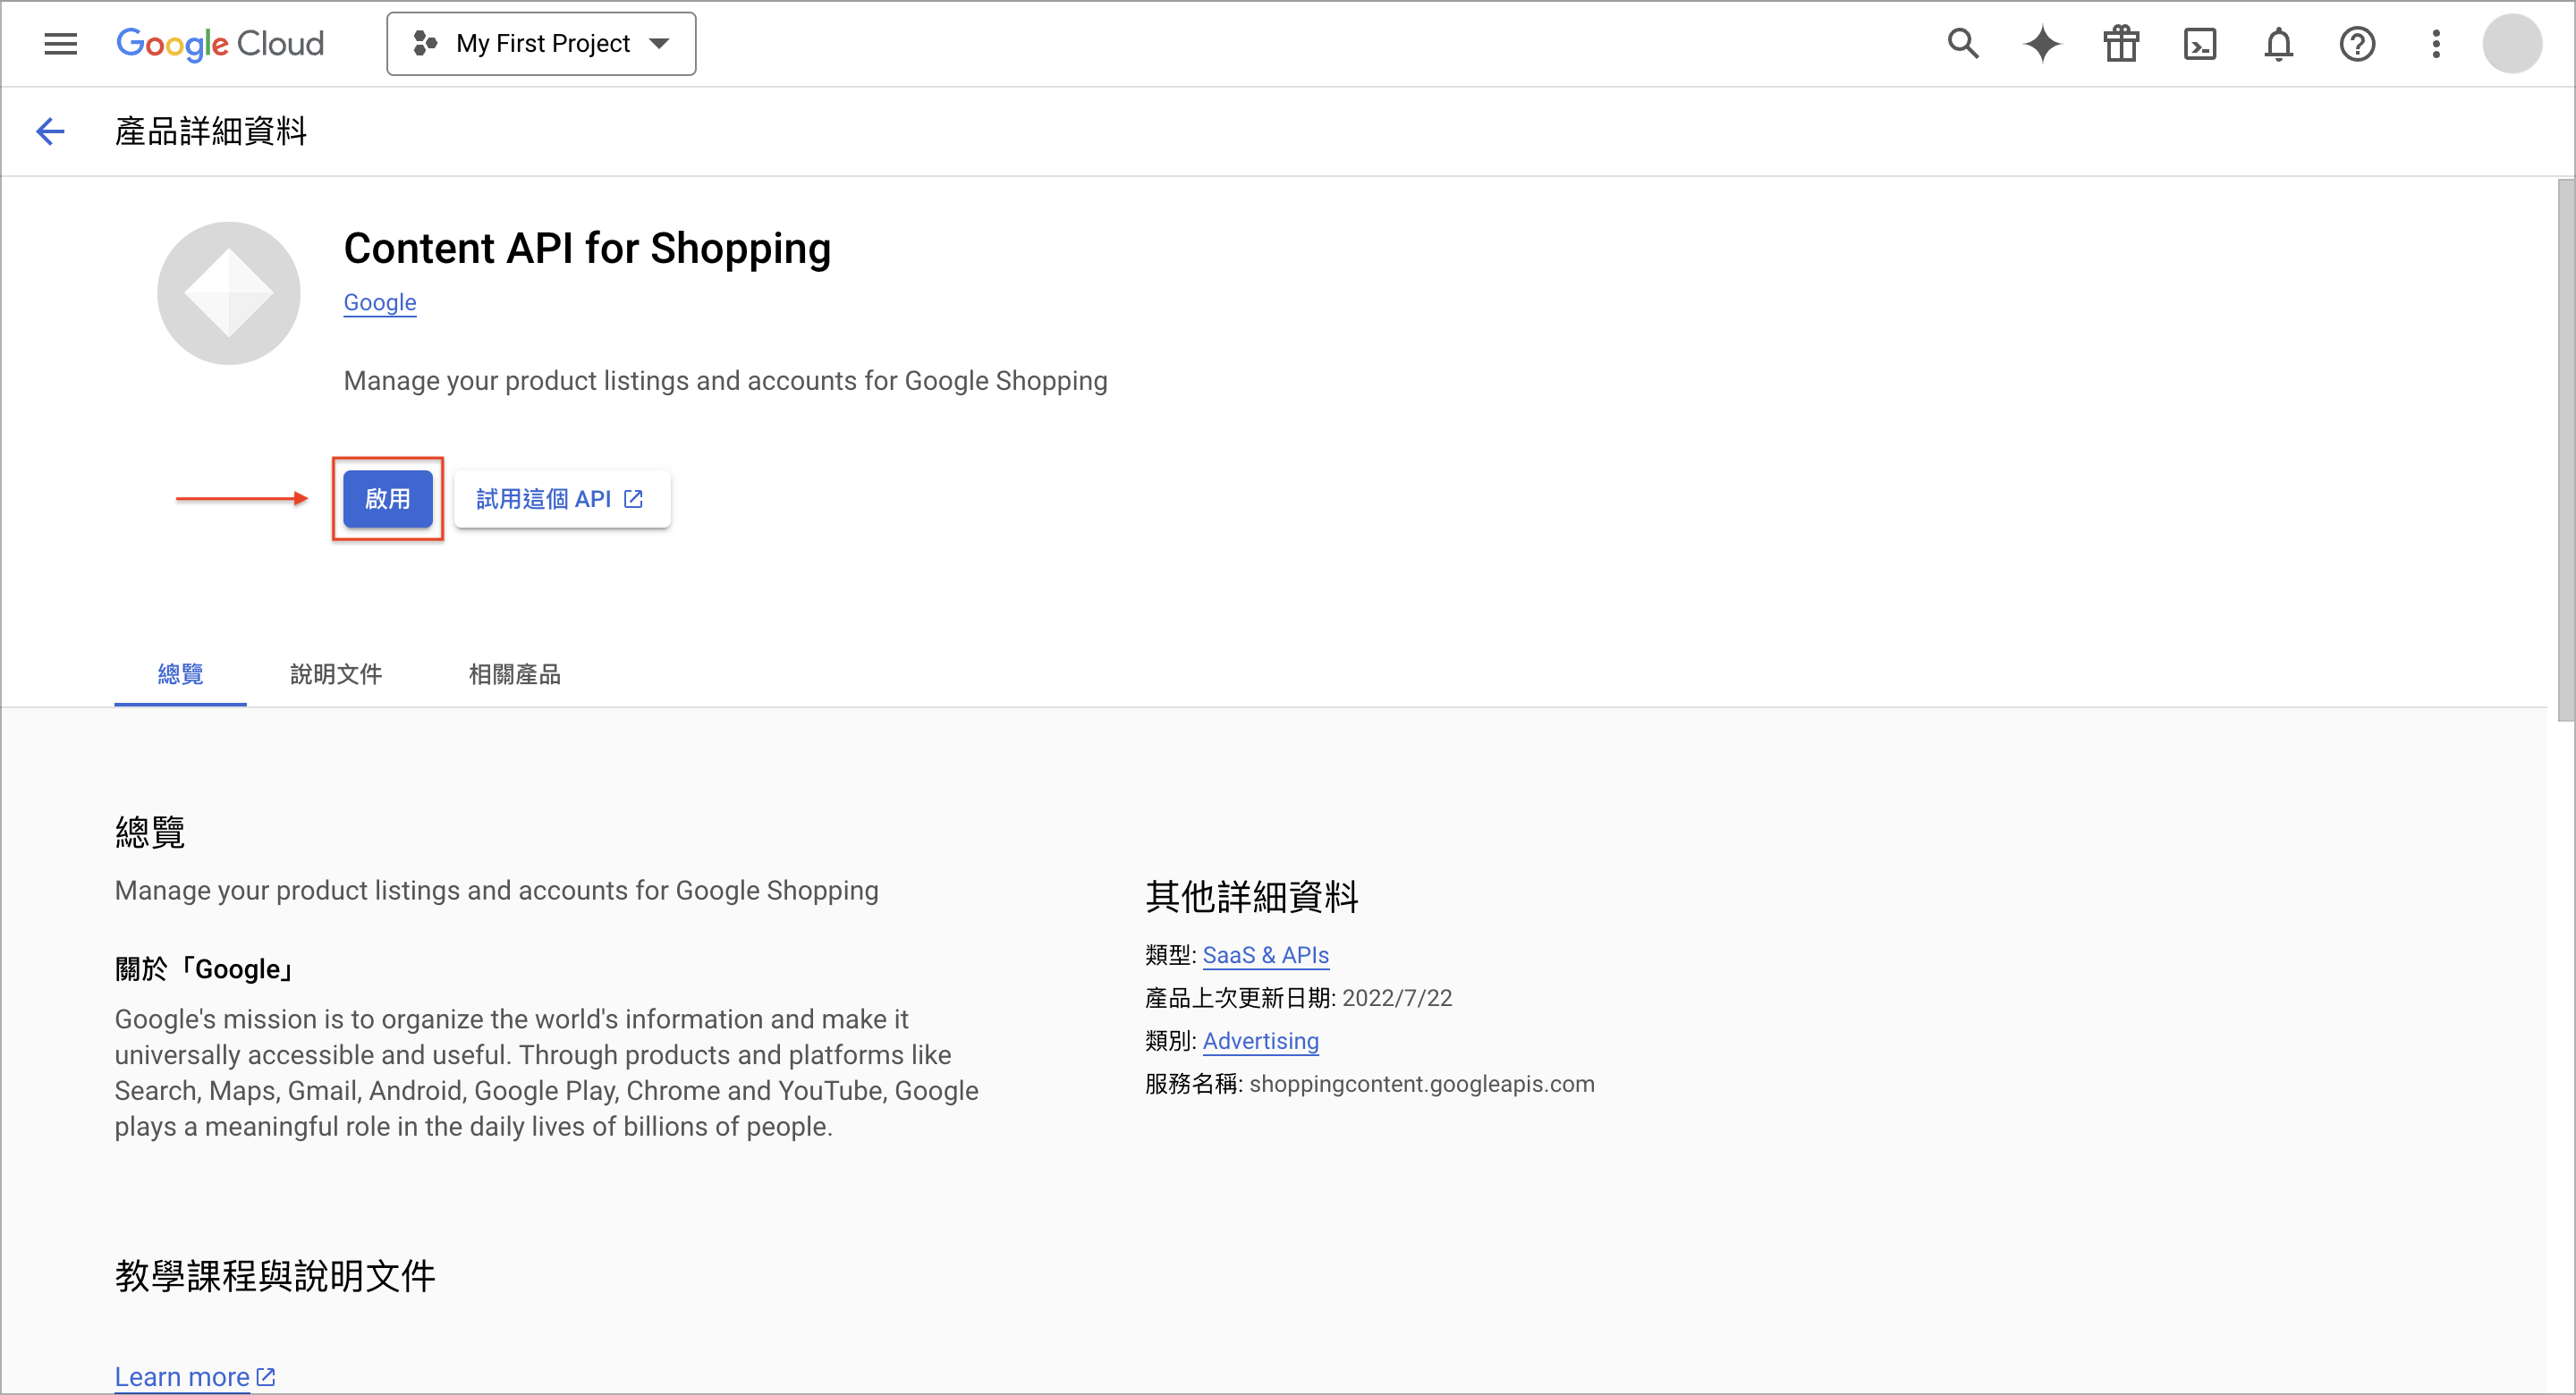The height and width of the screenshot is (1395, 2576).
Task: Click the blue 啟用 enable button
Action: tap(387, 499)
